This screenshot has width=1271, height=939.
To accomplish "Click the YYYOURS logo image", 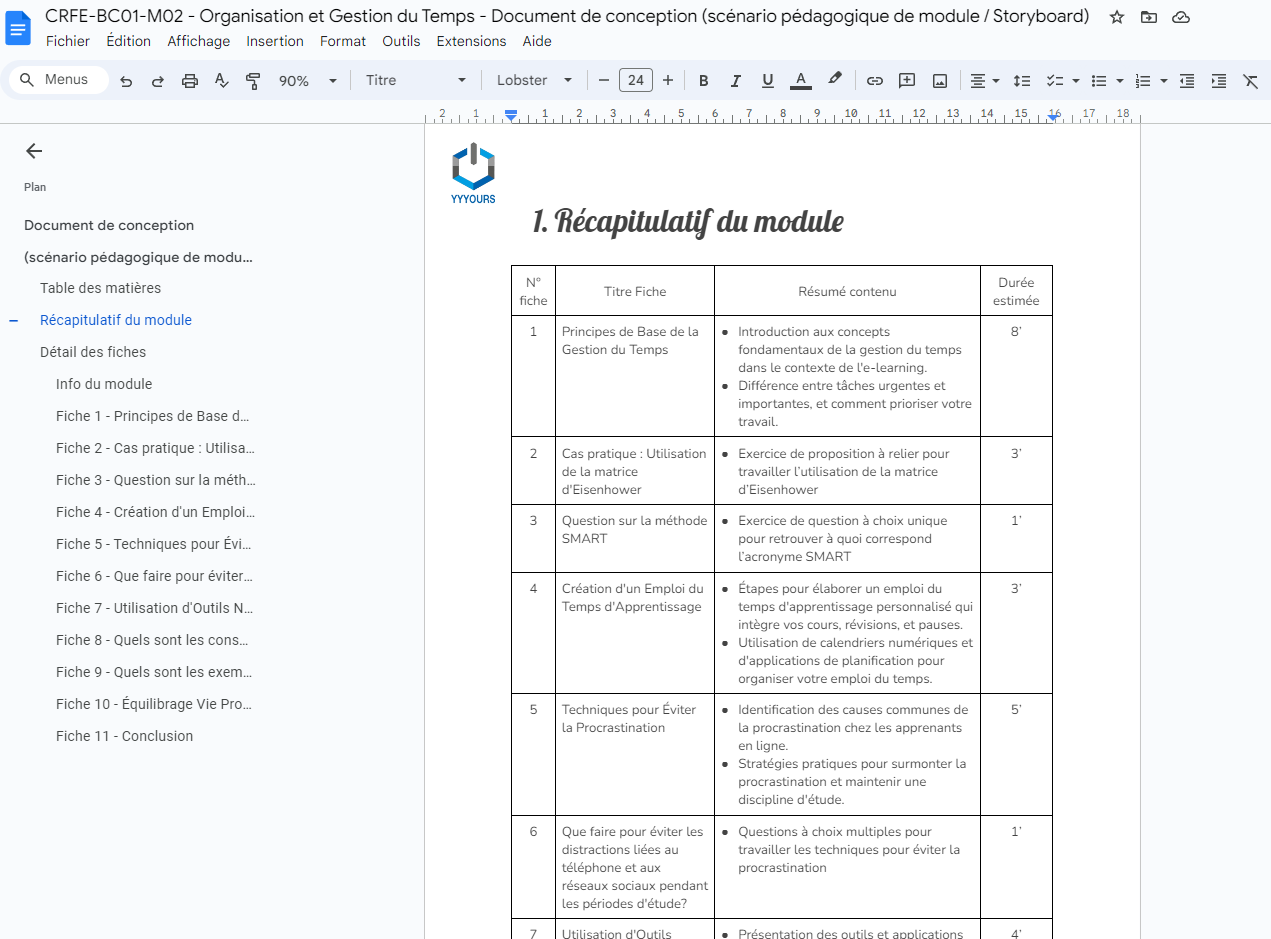I will pos(473,174).
